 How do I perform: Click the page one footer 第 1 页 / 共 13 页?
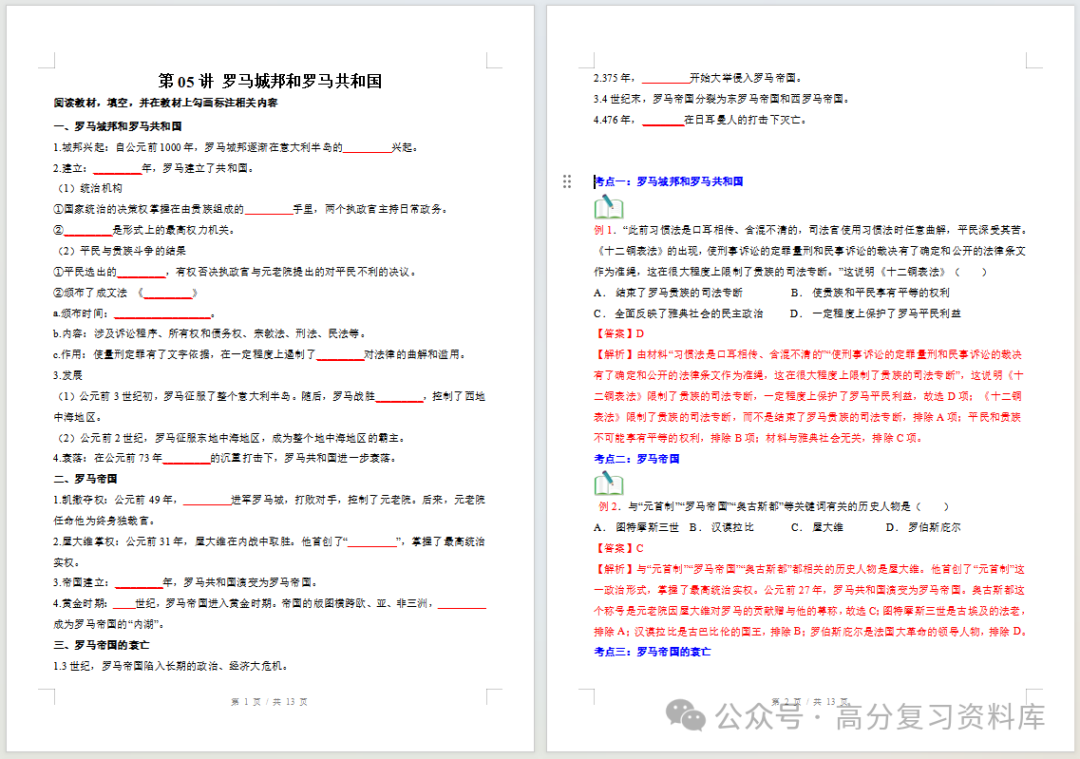pyautogui.click(x=269, y=702)
